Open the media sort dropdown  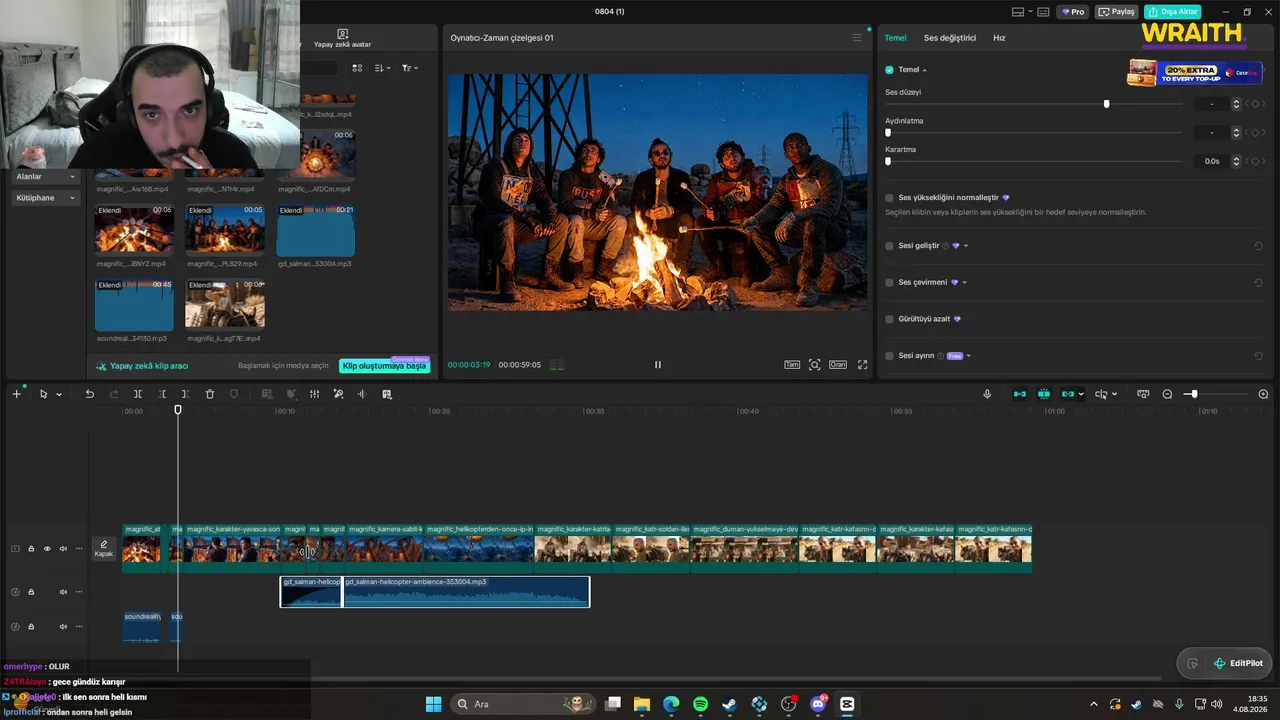click(x=383, y=68)
